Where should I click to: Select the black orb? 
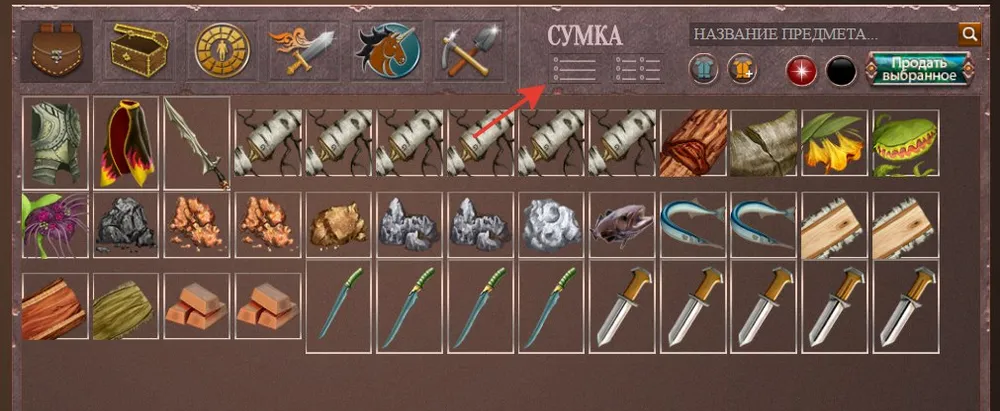(841, 71)
